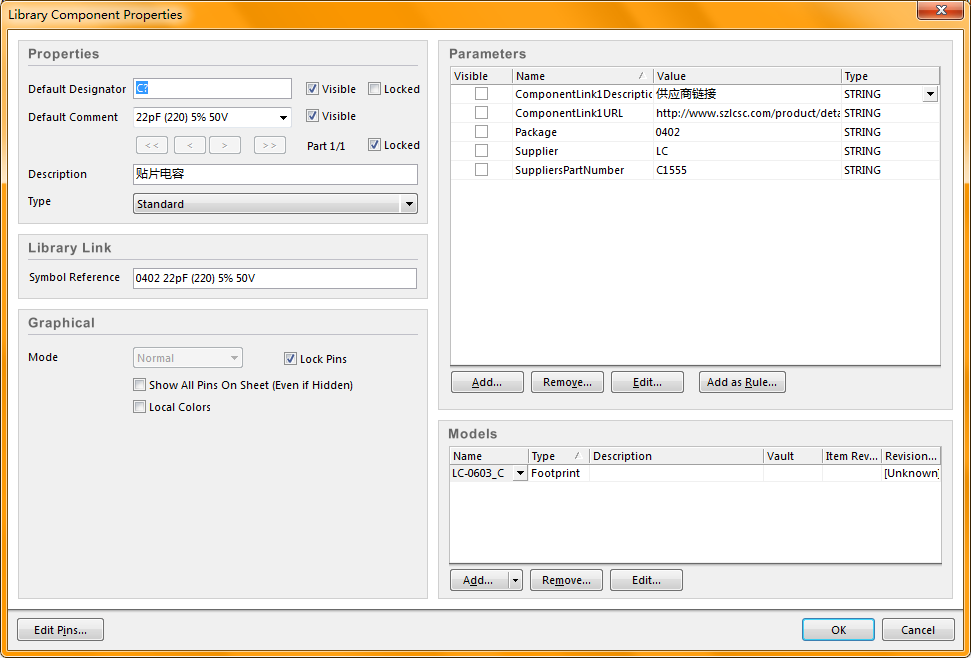Image resolution: width=971 pixels, height=658 pixels.
Task: Focus the Default Designator input field
Action: (x=212, y=89)
